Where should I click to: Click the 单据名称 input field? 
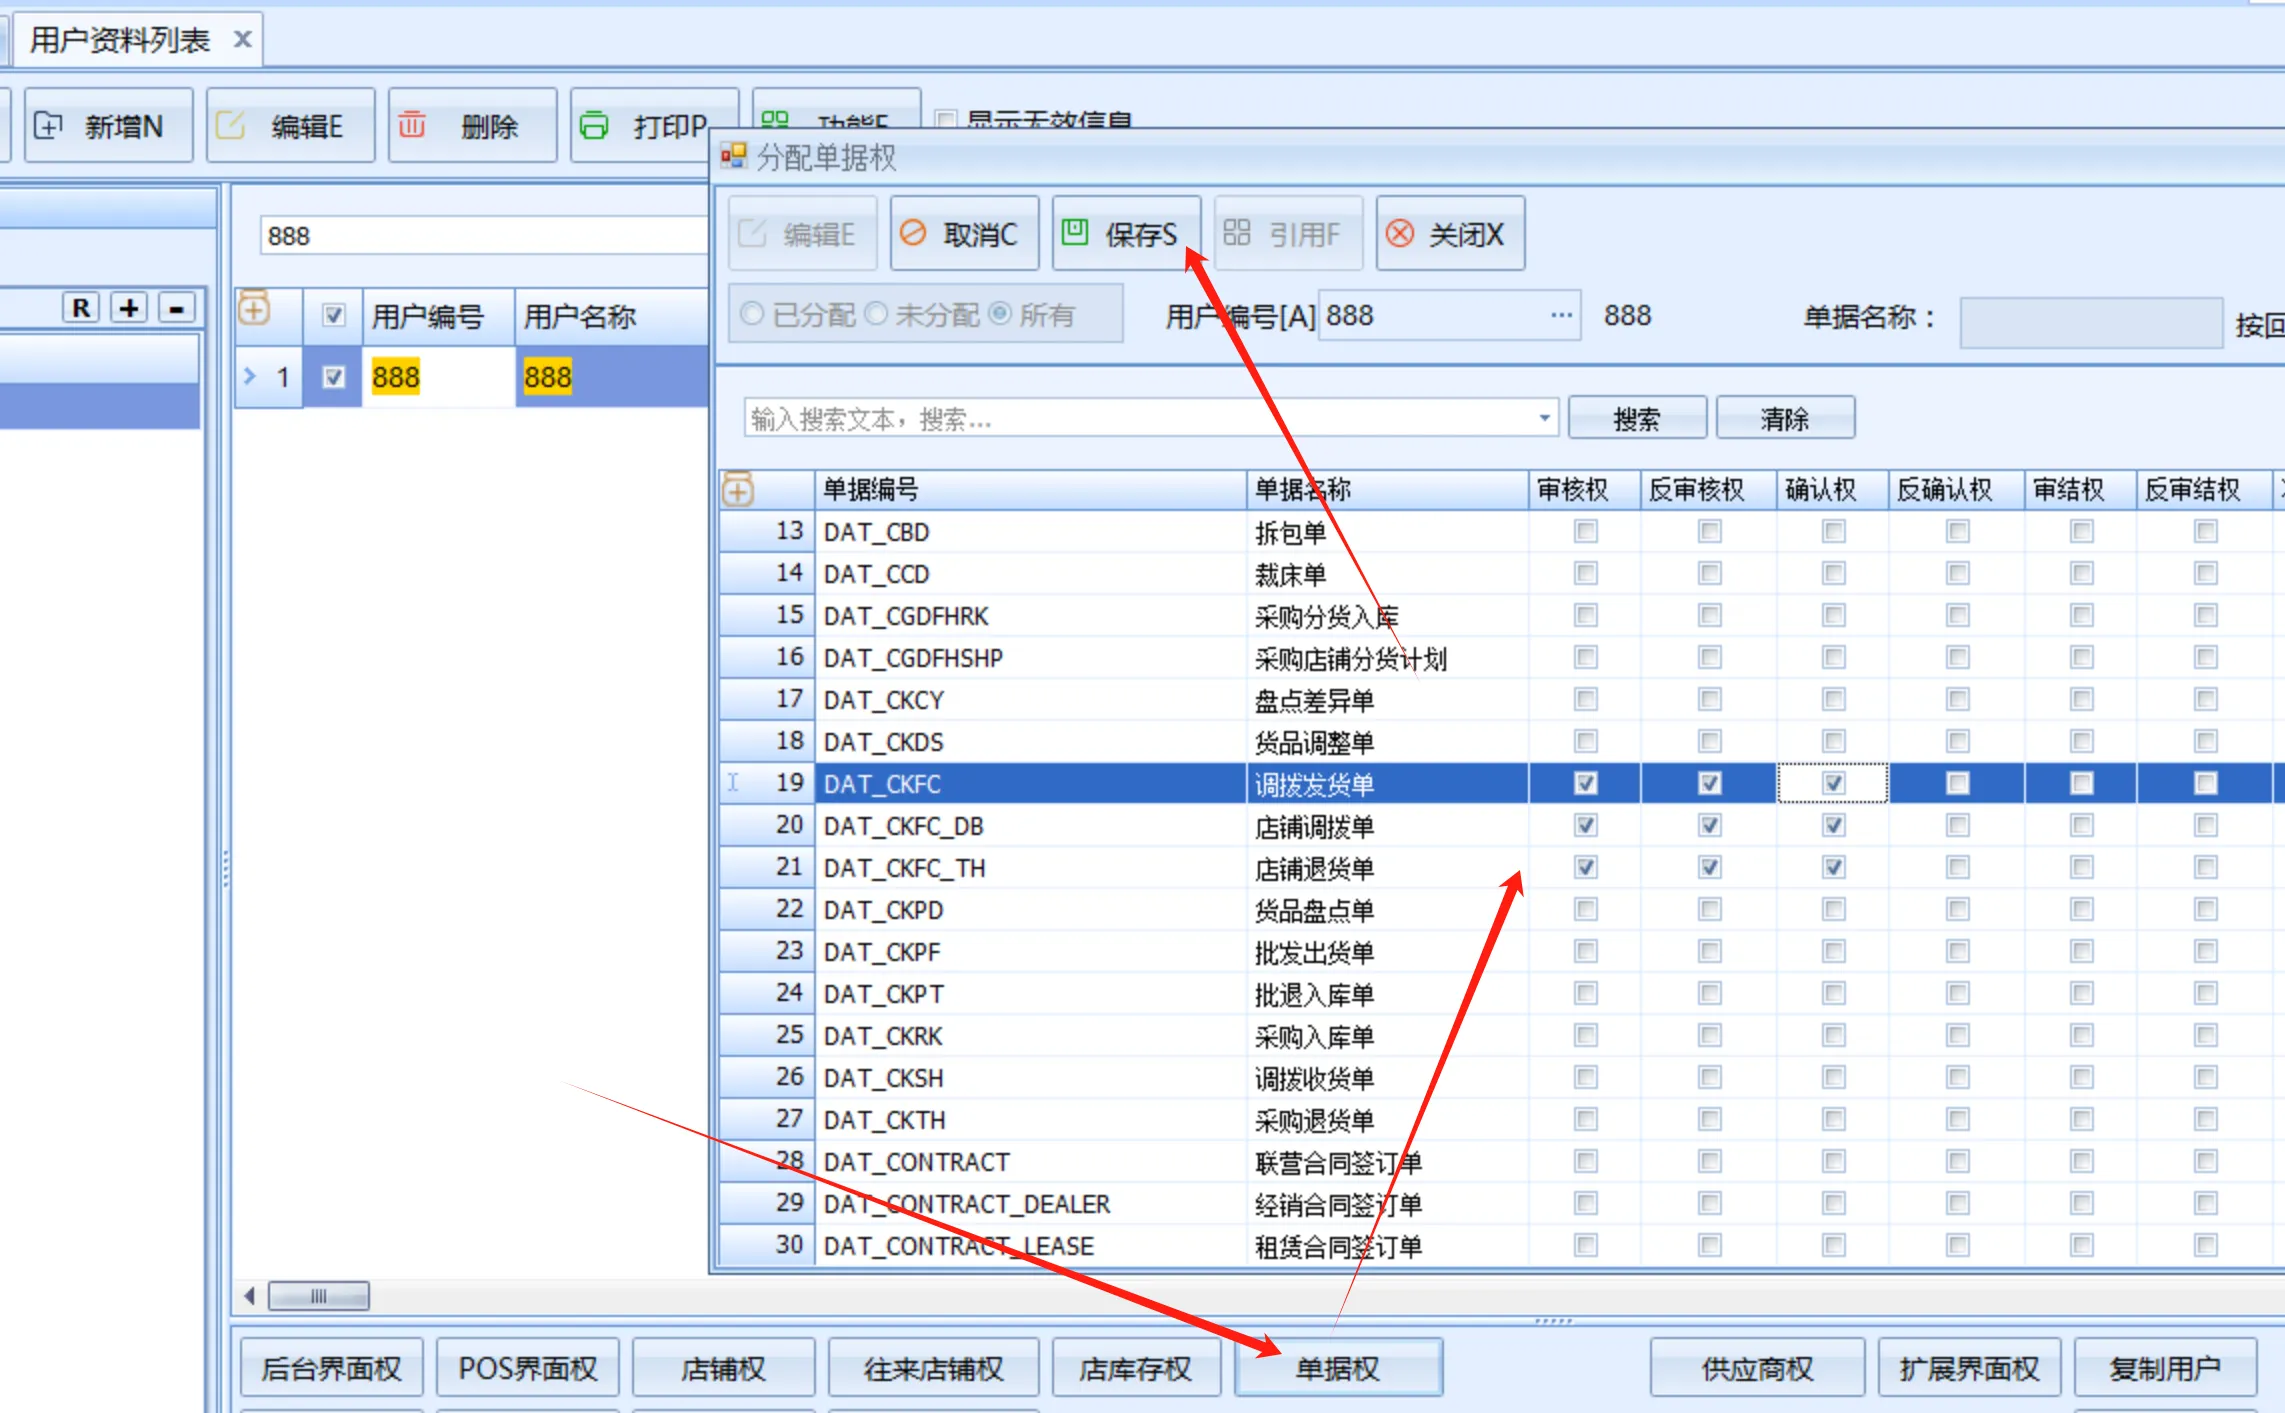(2090, 322)
